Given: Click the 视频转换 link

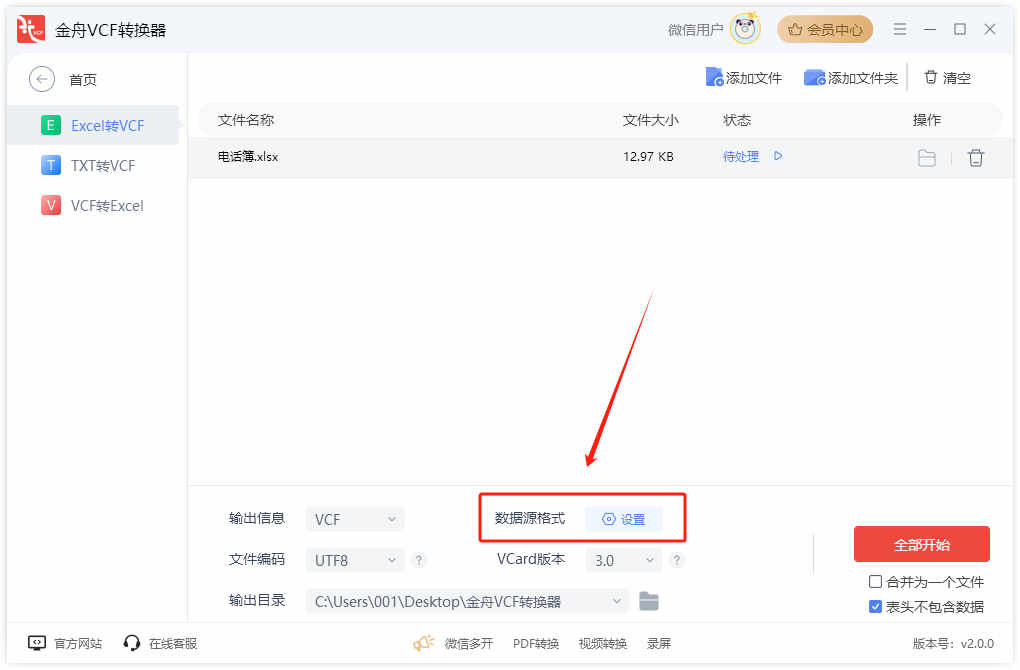Looking at the screenshot, I should 602,643.
